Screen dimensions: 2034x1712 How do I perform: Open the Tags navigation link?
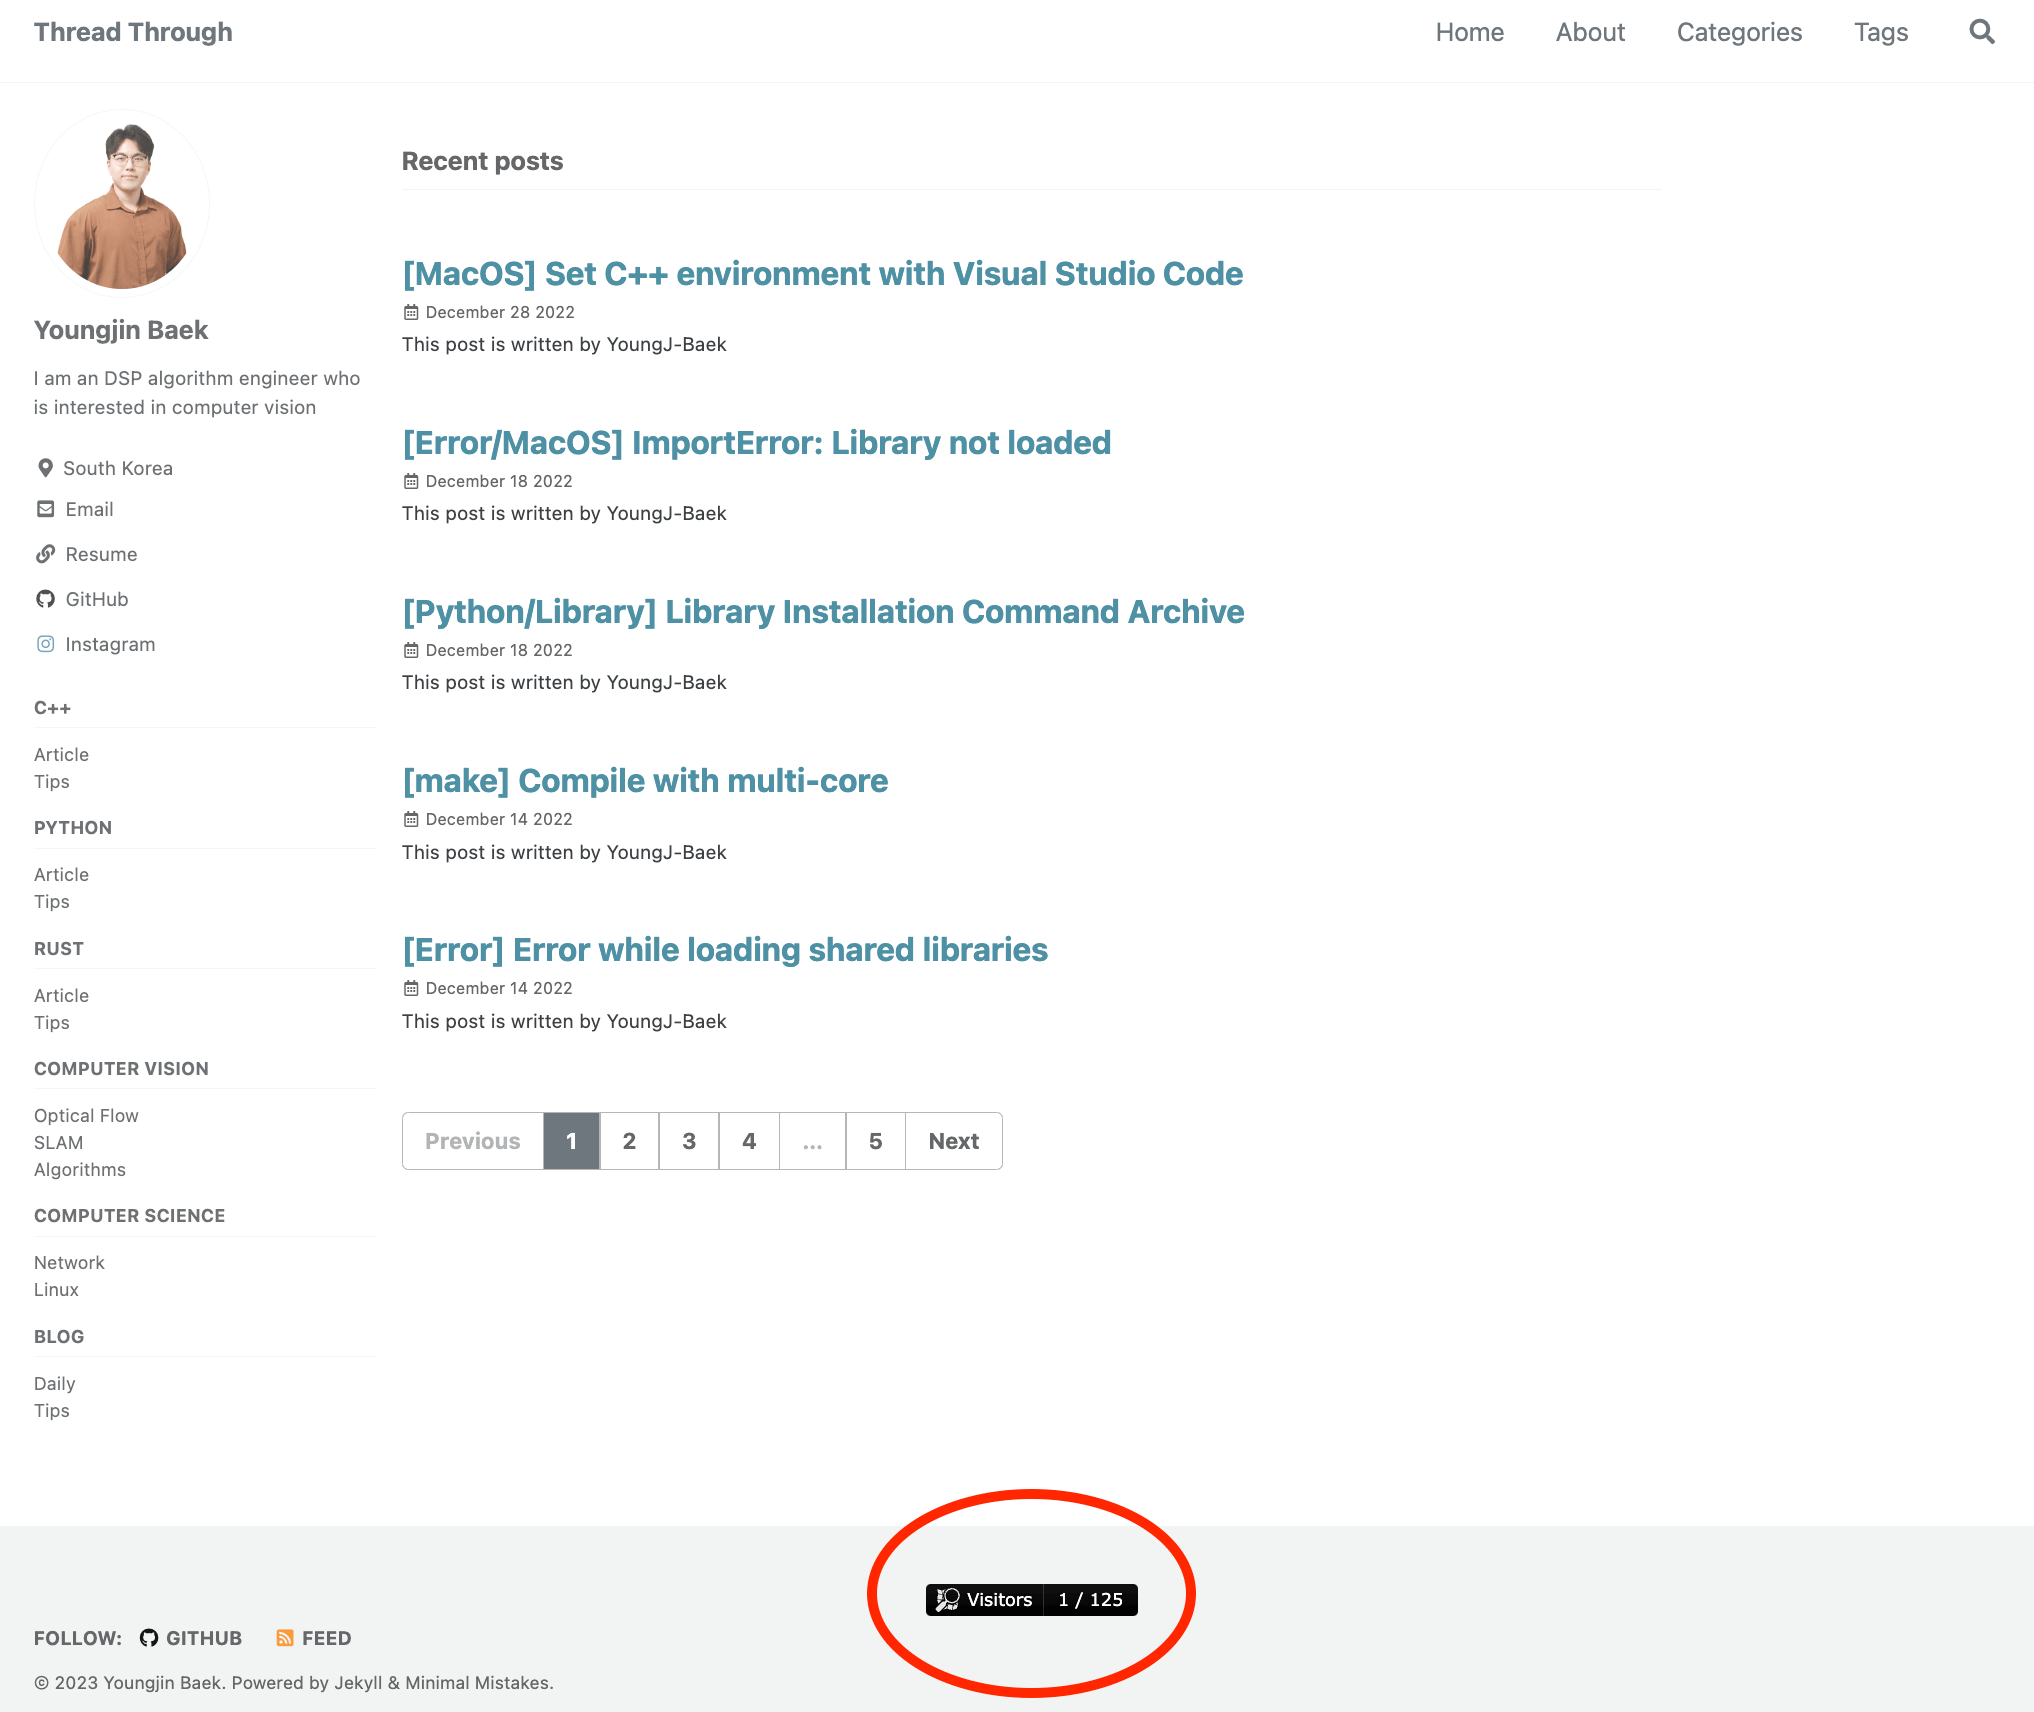1881,32
